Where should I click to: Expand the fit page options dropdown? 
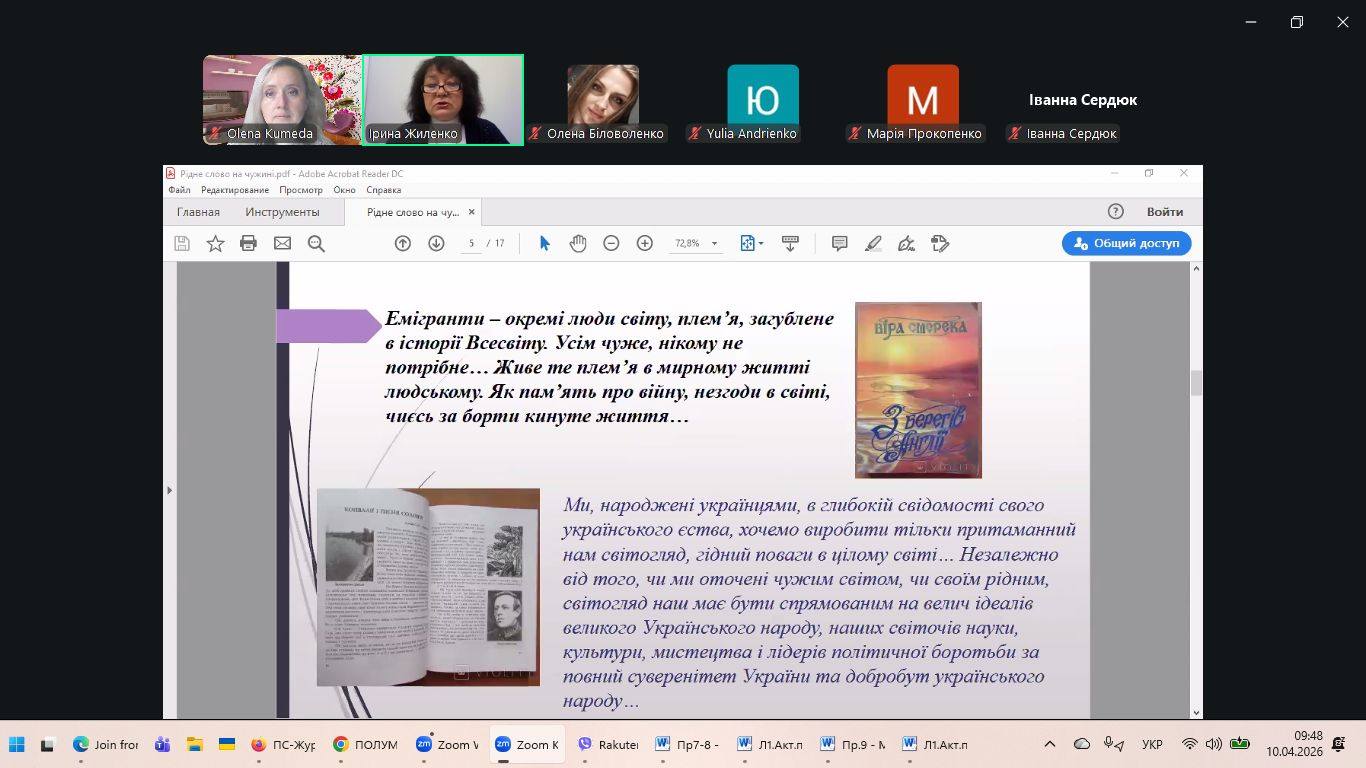click(x=761, y=243)
